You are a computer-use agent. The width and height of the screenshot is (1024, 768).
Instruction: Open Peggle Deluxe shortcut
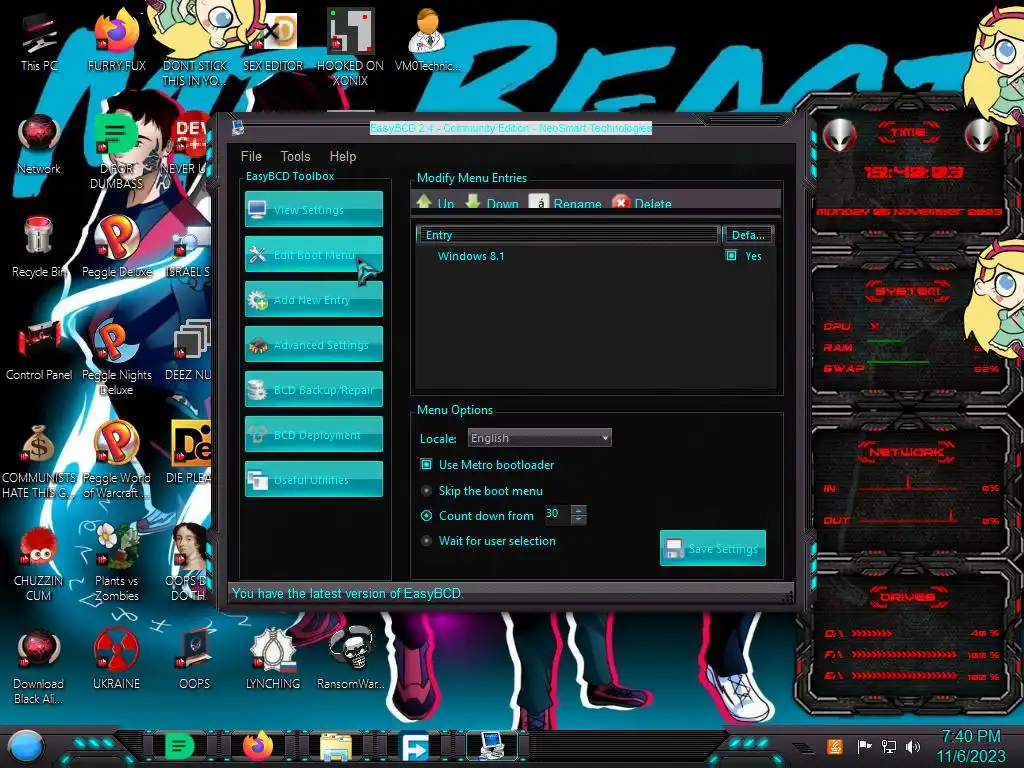[117, 247]
